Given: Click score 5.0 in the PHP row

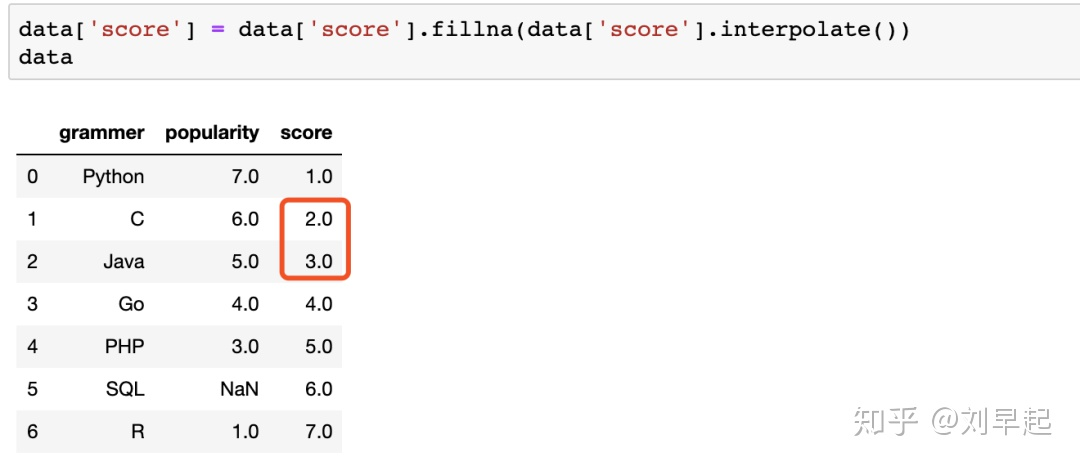Looking at the screenshot, I should click(x=319, y=346).
